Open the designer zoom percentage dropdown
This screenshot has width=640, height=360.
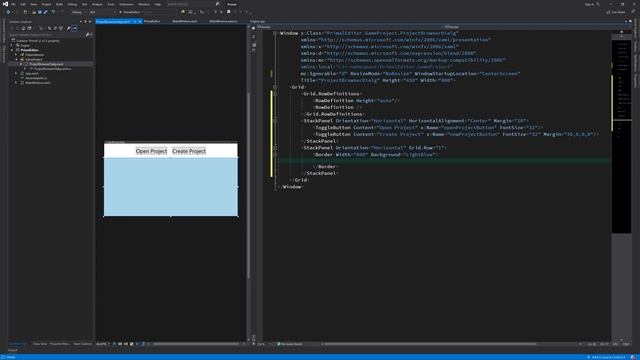coord(103,344)
